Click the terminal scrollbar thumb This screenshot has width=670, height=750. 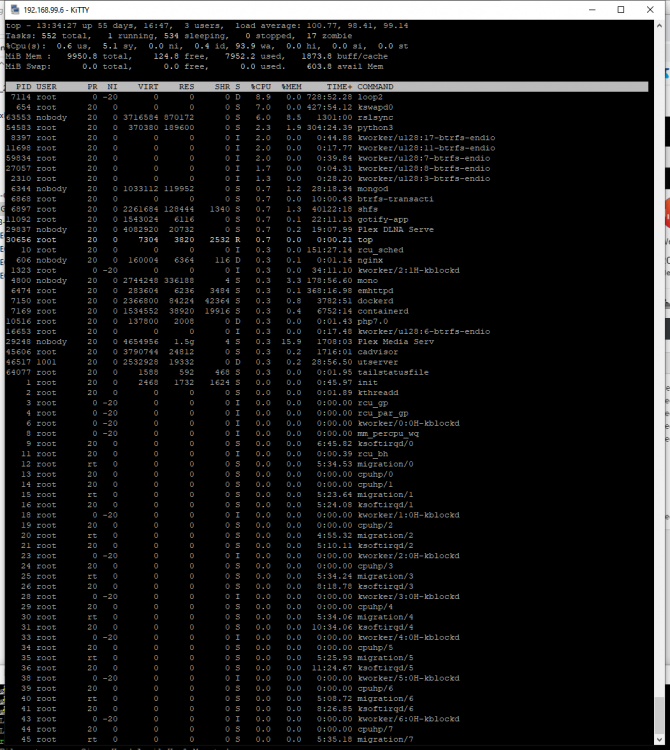659,715
